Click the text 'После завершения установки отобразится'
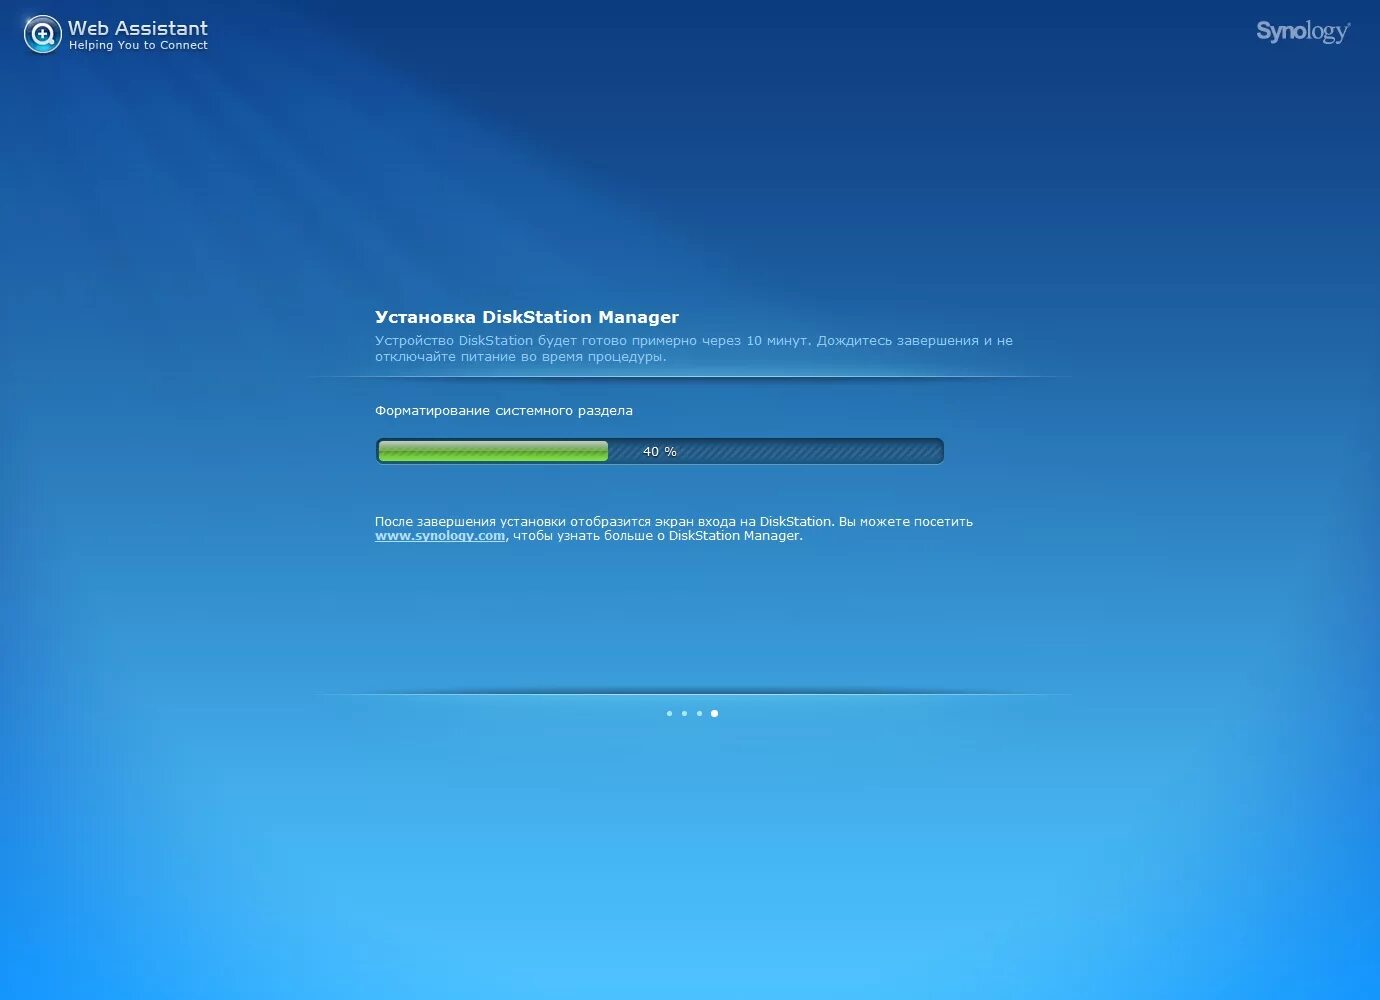Viewport: 1380px width, 1000px height. click(x=512, y=522)
